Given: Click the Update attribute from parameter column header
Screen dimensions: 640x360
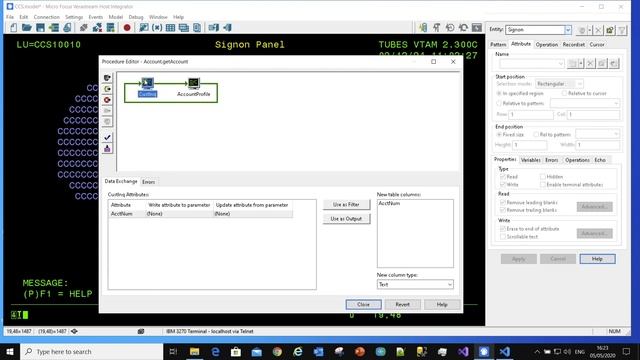Looking at the screenshot, I should tap(252, 205).
